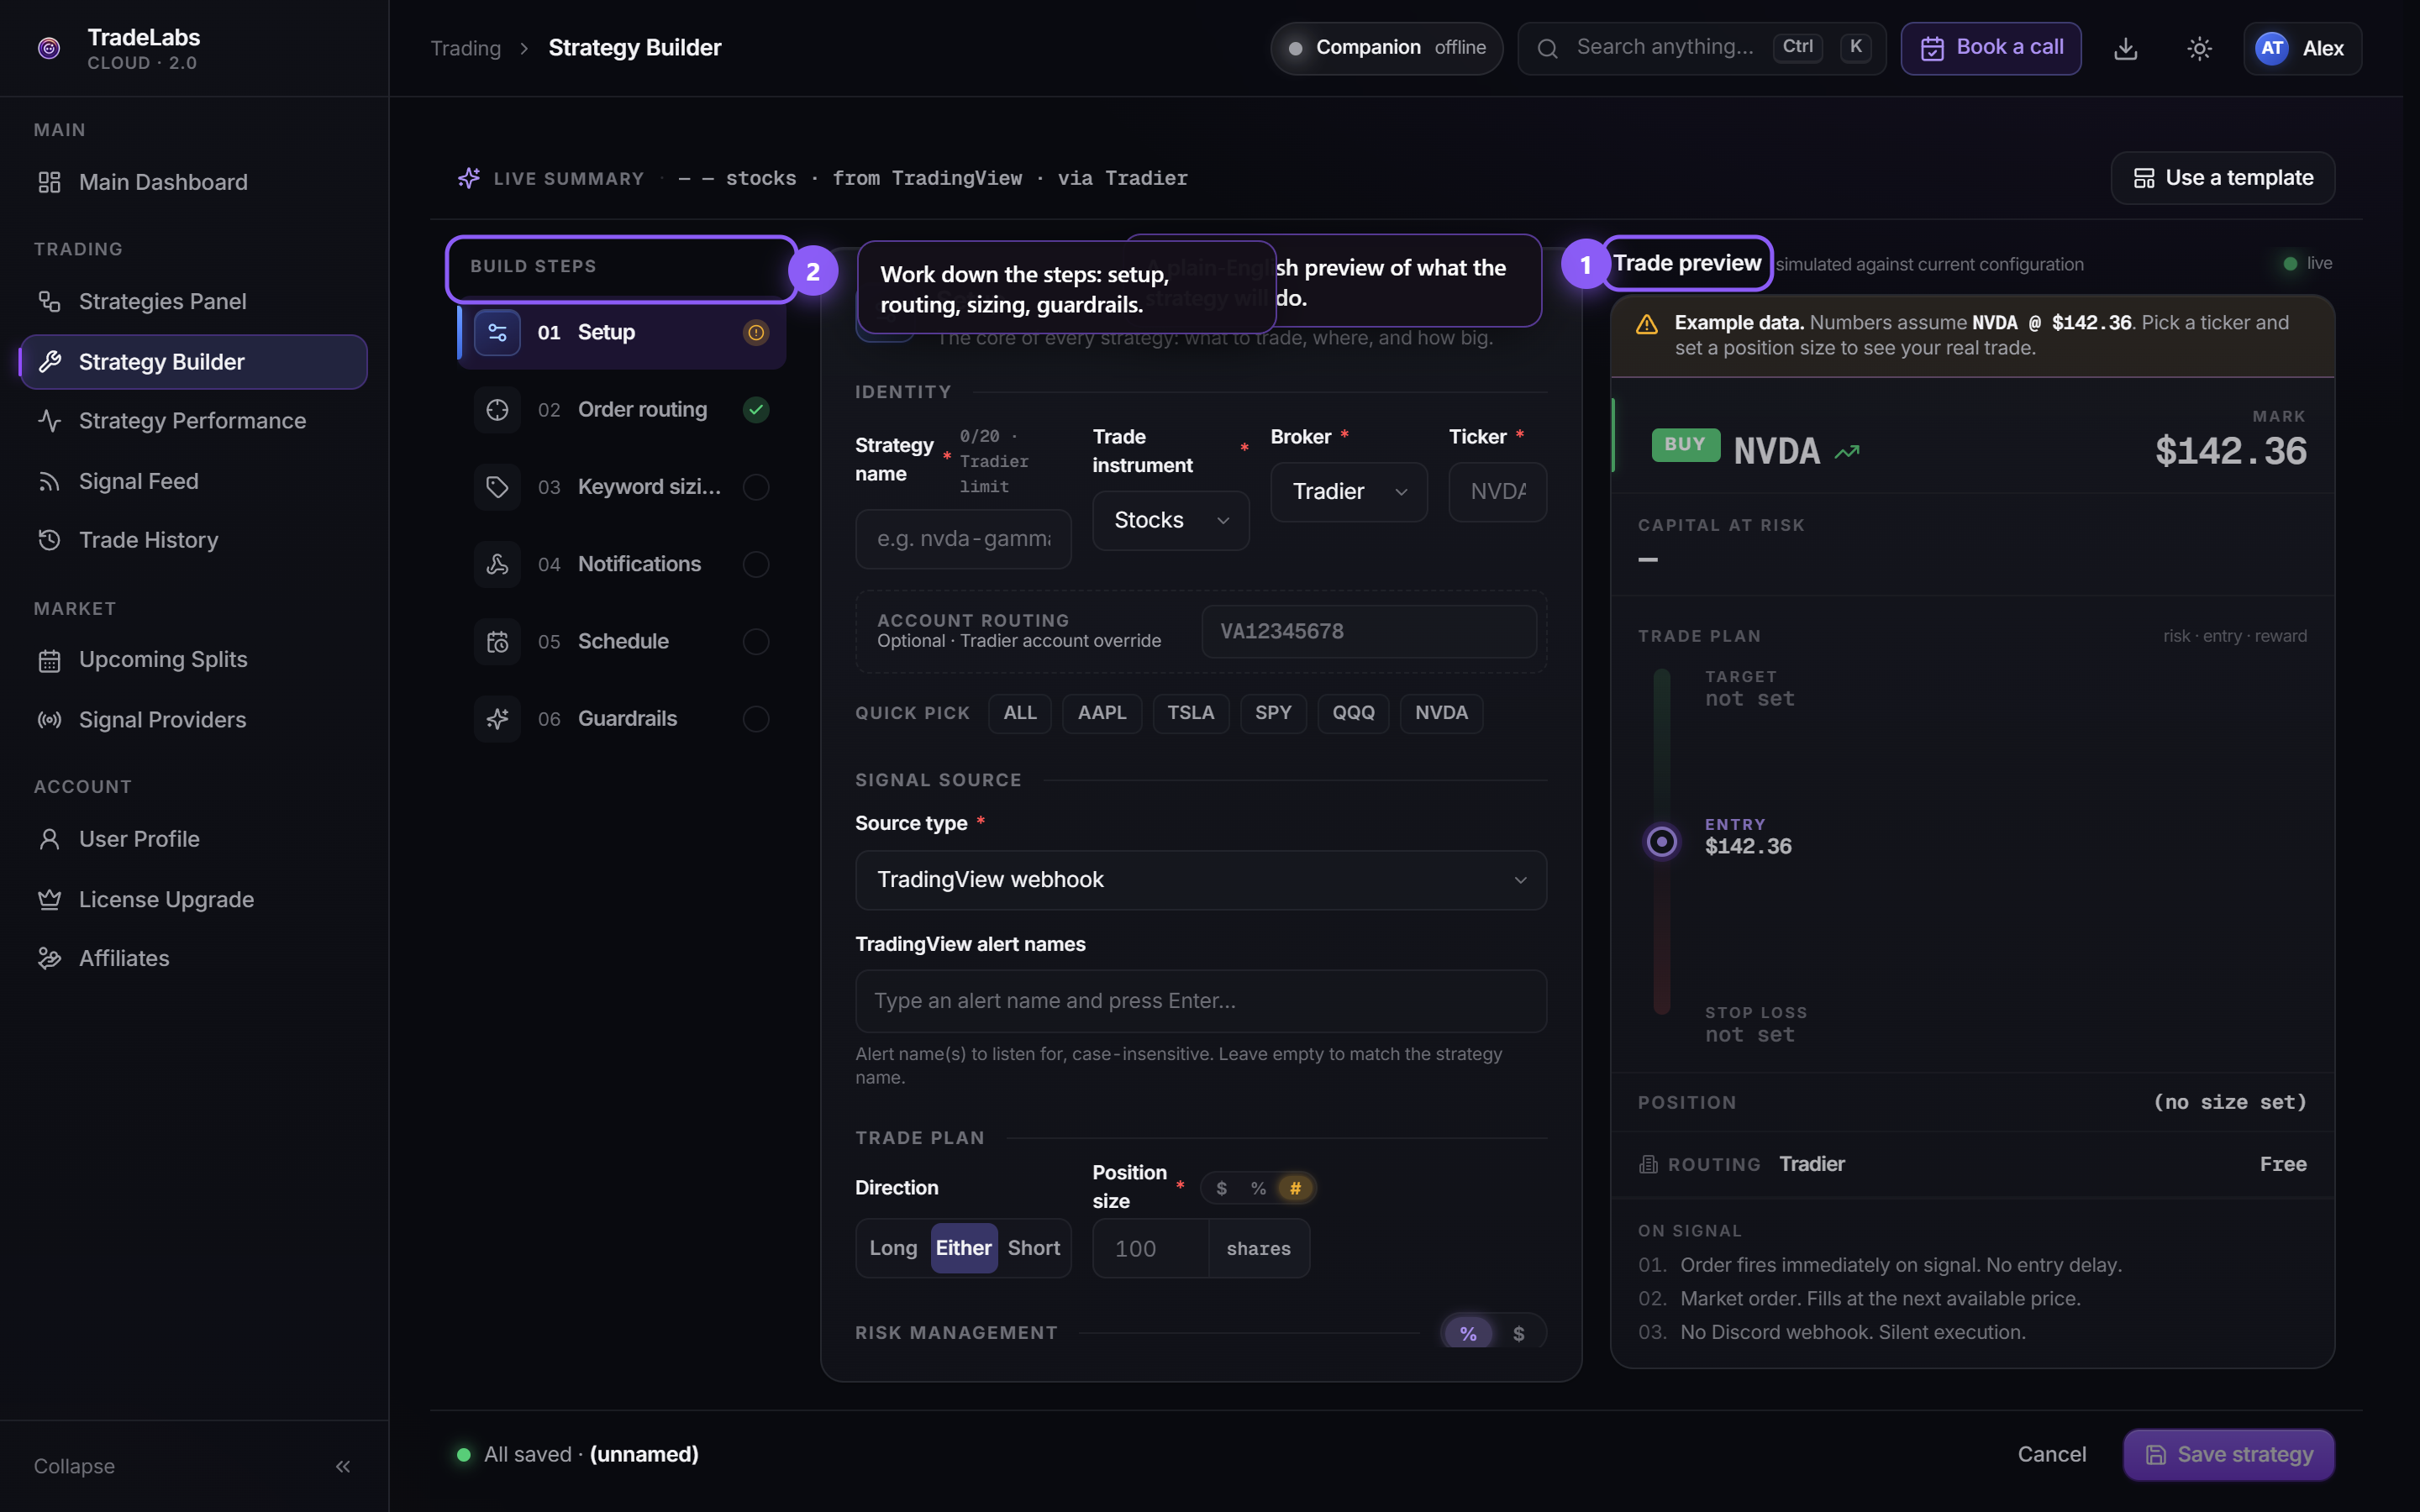Pick ALL quick pick option

pyautogui.click(x=1020, y=713)
